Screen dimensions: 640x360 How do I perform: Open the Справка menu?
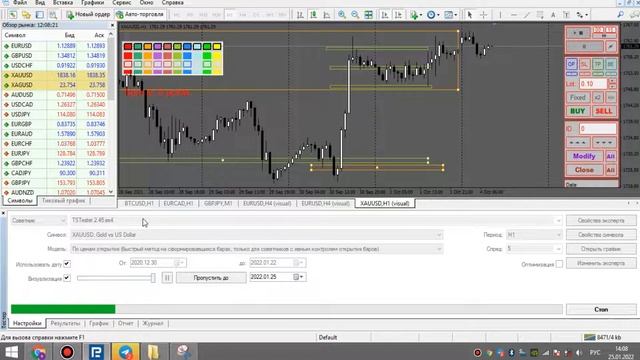[x=173, y=3]
